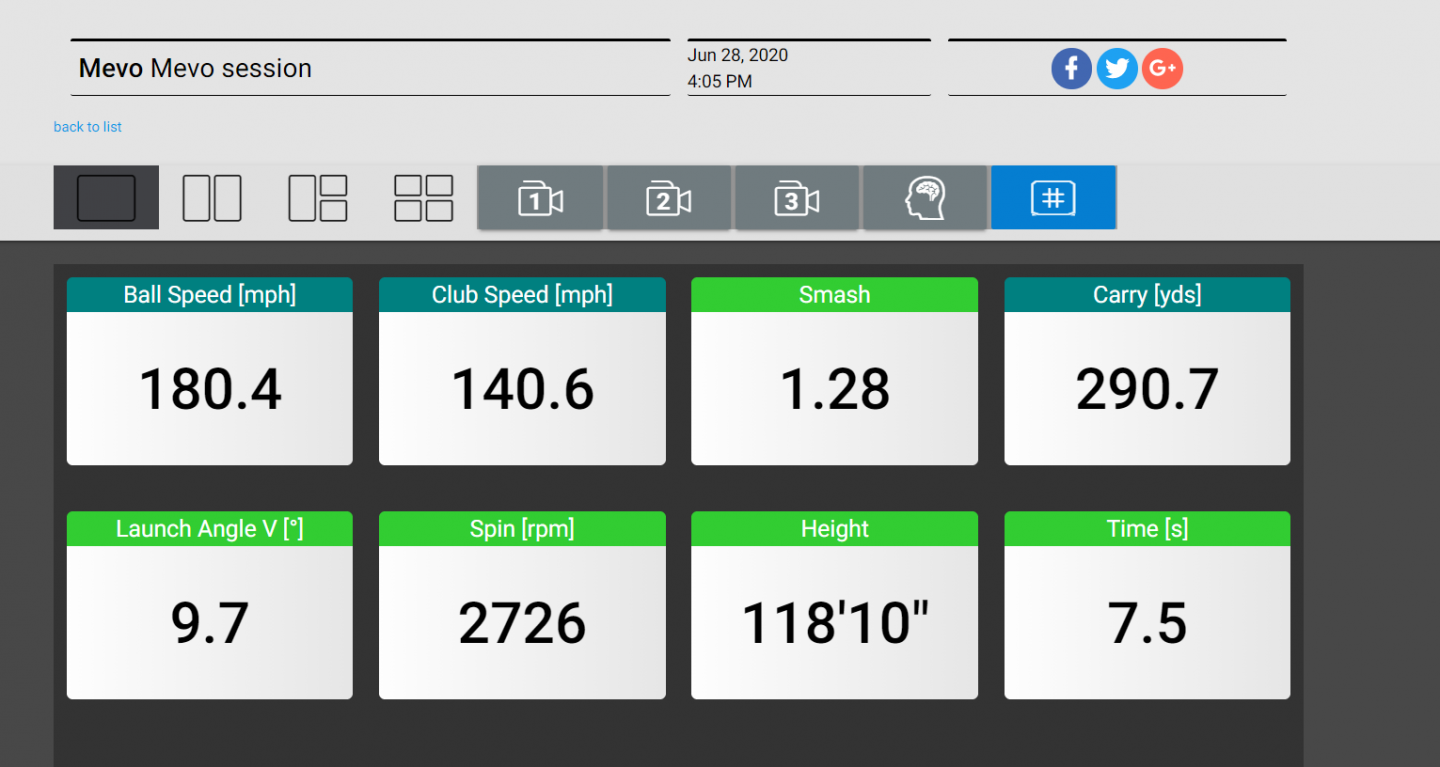Open camera 1 video view
This screenshot has width=1440, height=767.
click(x=541, y=198)
